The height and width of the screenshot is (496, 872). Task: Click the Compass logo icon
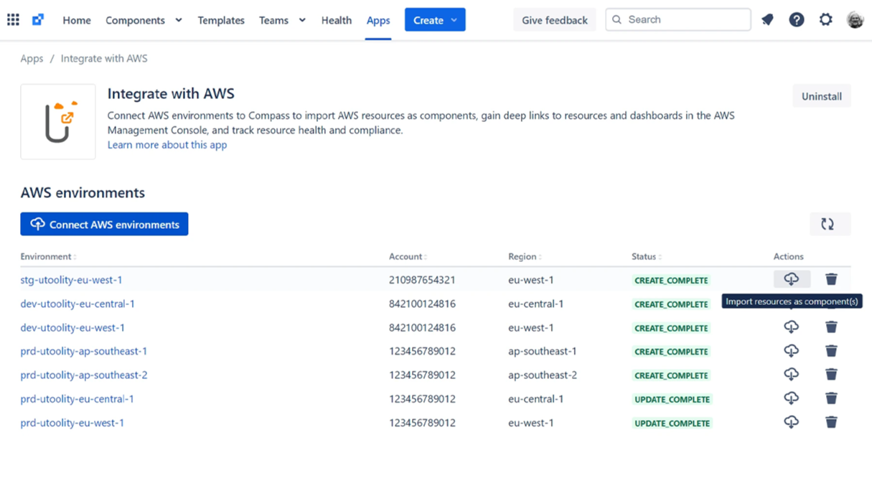pos(38,20)
